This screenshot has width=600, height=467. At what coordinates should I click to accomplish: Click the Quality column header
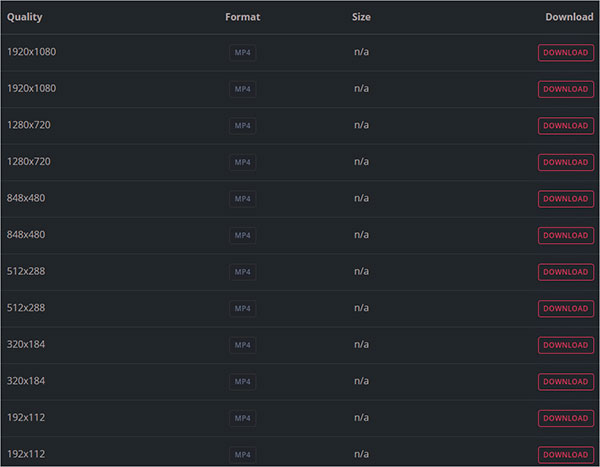click(25, 17)
